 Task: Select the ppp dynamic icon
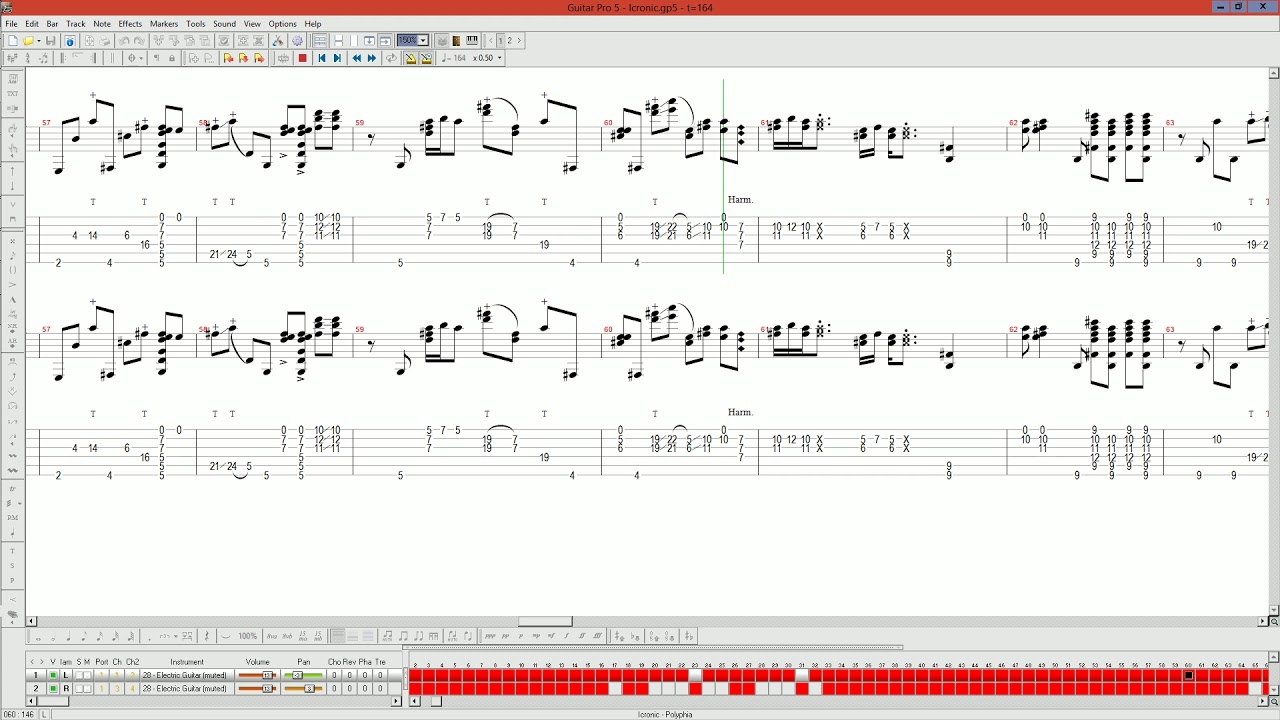pos(490,636)
